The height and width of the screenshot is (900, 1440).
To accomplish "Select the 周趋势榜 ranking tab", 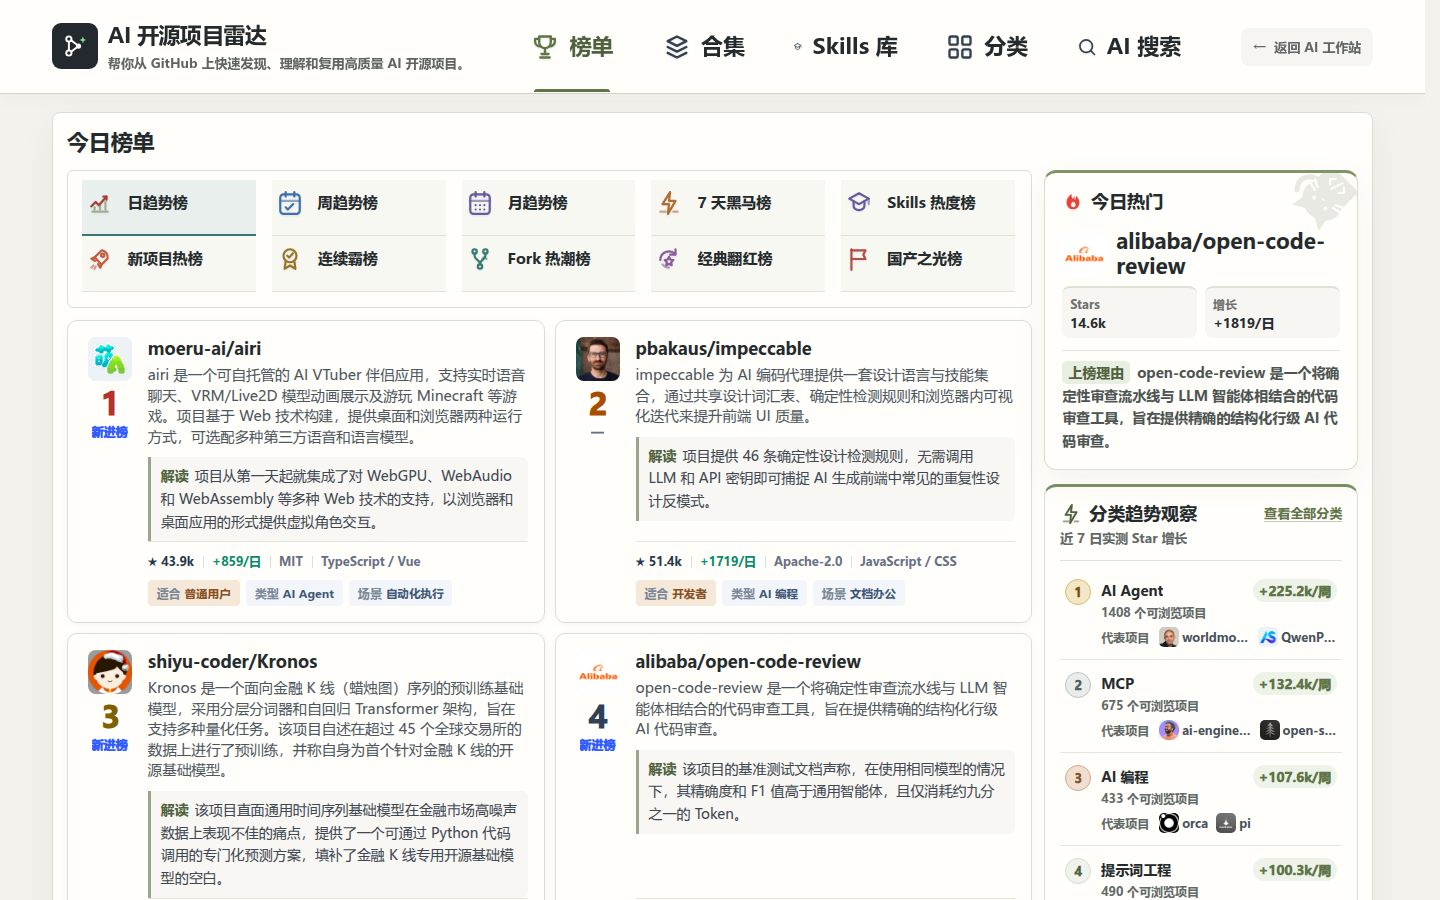I will point(359,207).
